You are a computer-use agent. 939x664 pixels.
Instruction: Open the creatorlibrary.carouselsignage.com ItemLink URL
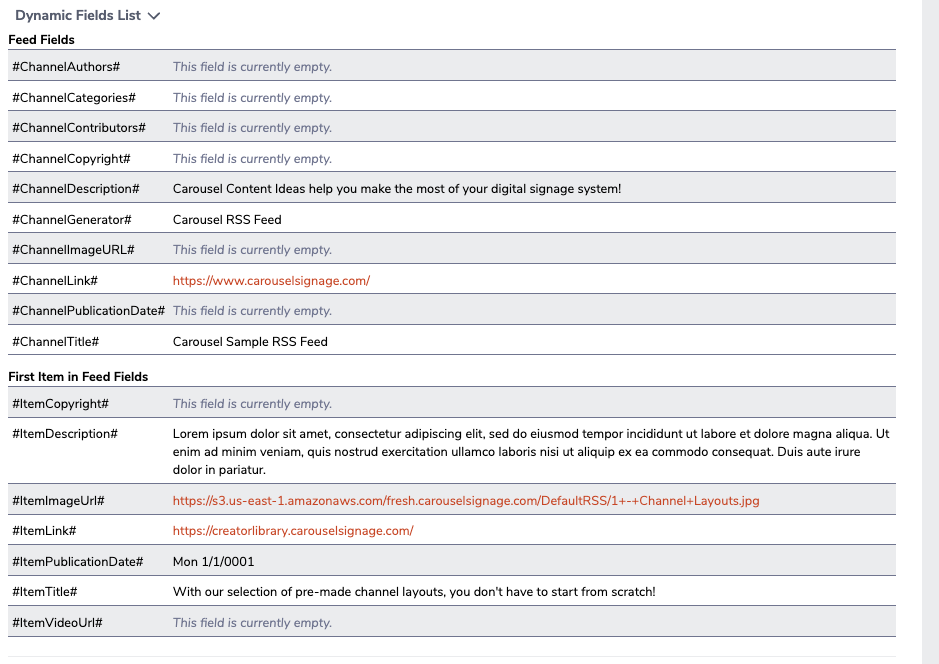pos(293,531)
